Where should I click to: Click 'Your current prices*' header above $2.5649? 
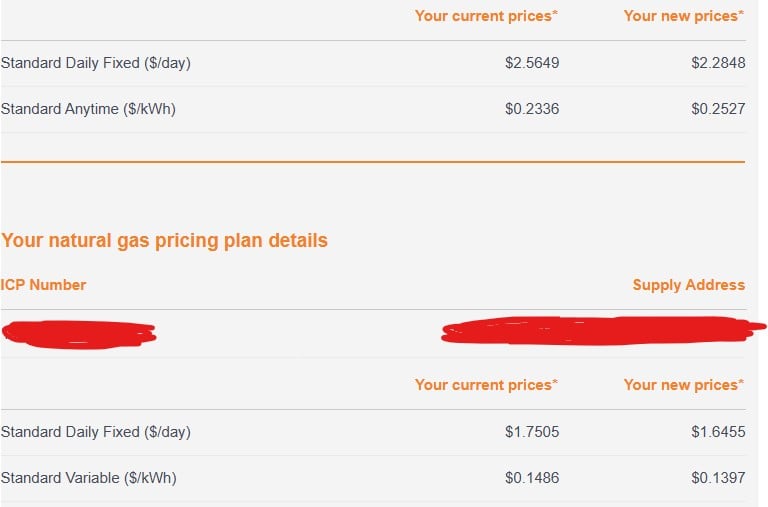486,16
